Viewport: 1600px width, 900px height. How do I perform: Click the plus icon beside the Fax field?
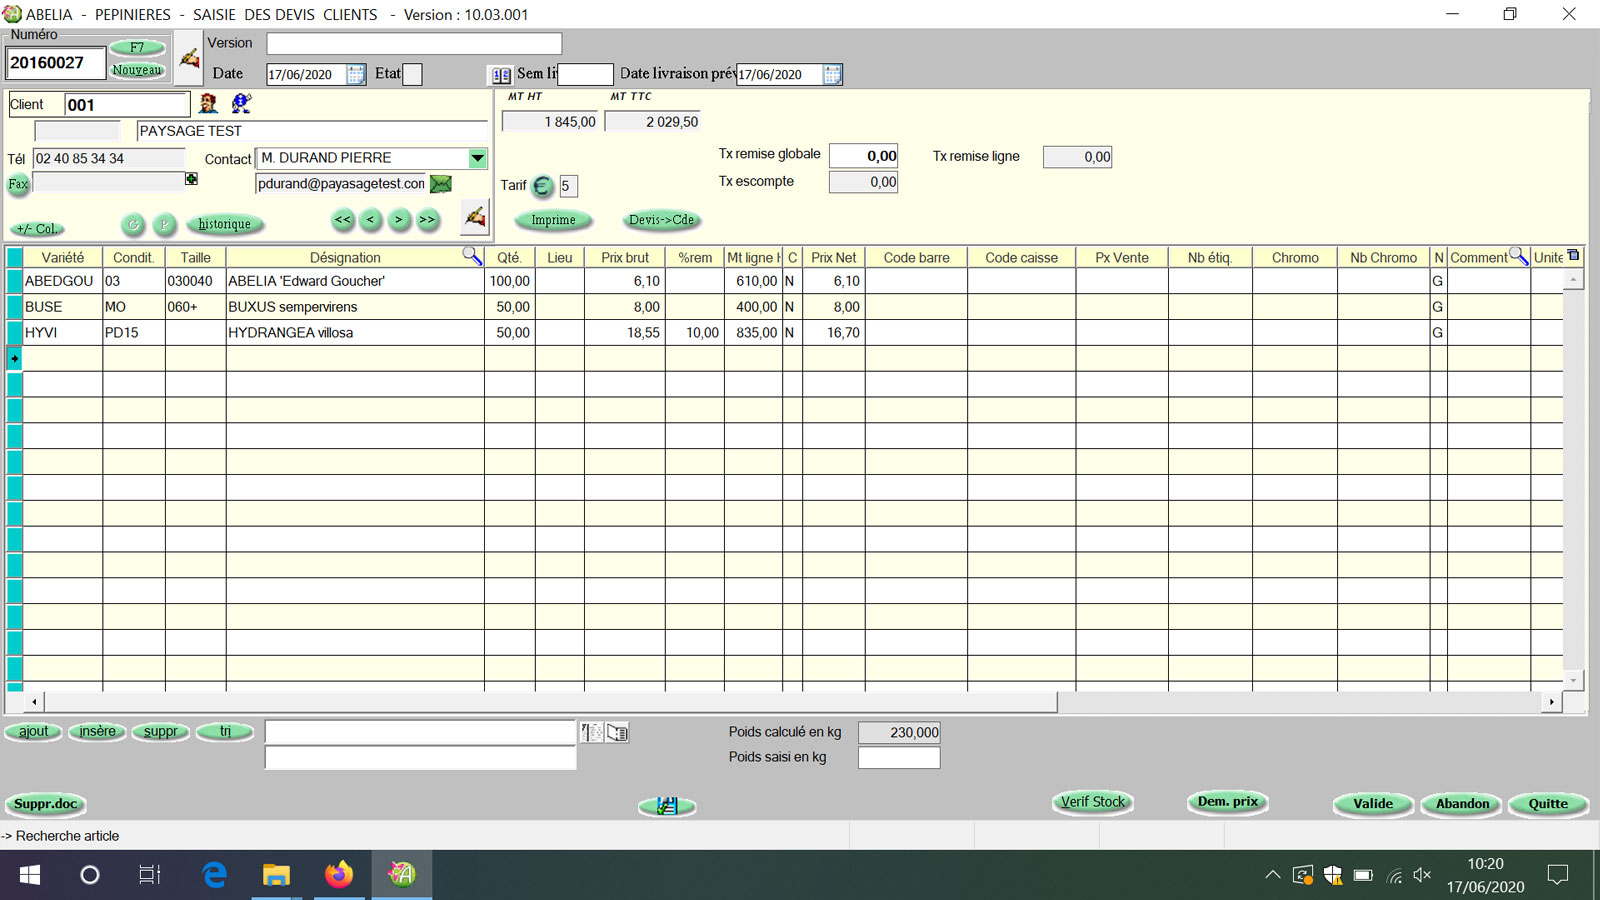pyautogui.click(x=191, y=179)
